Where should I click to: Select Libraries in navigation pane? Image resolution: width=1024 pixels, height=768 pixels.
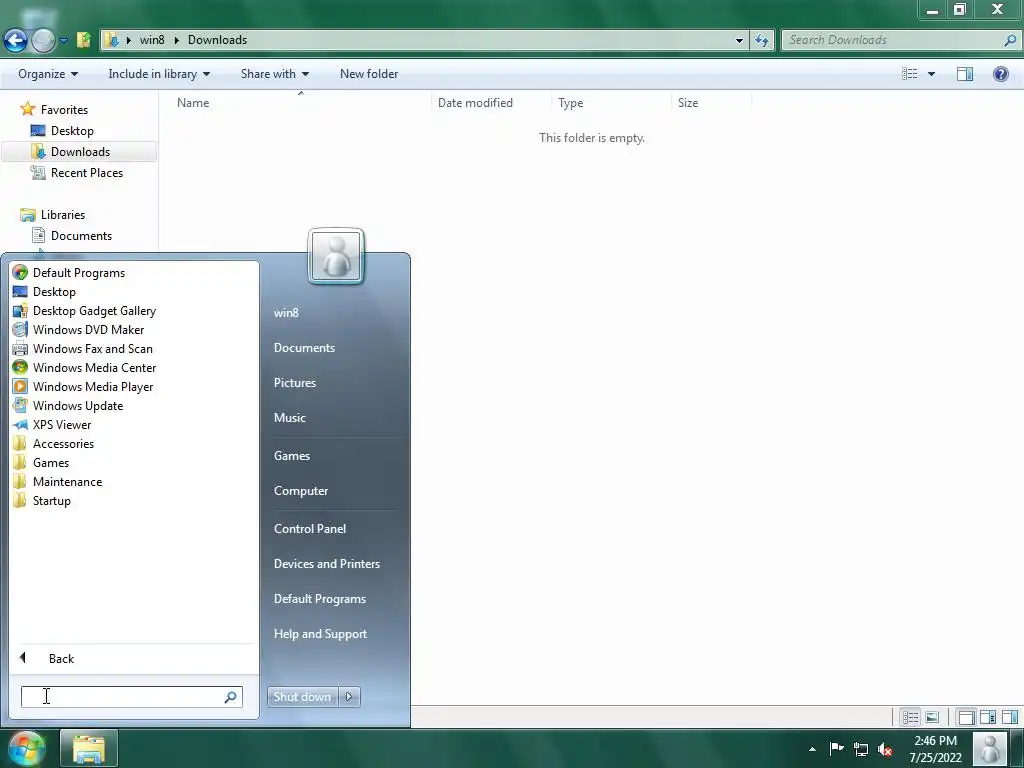click(x=63, y=215)
